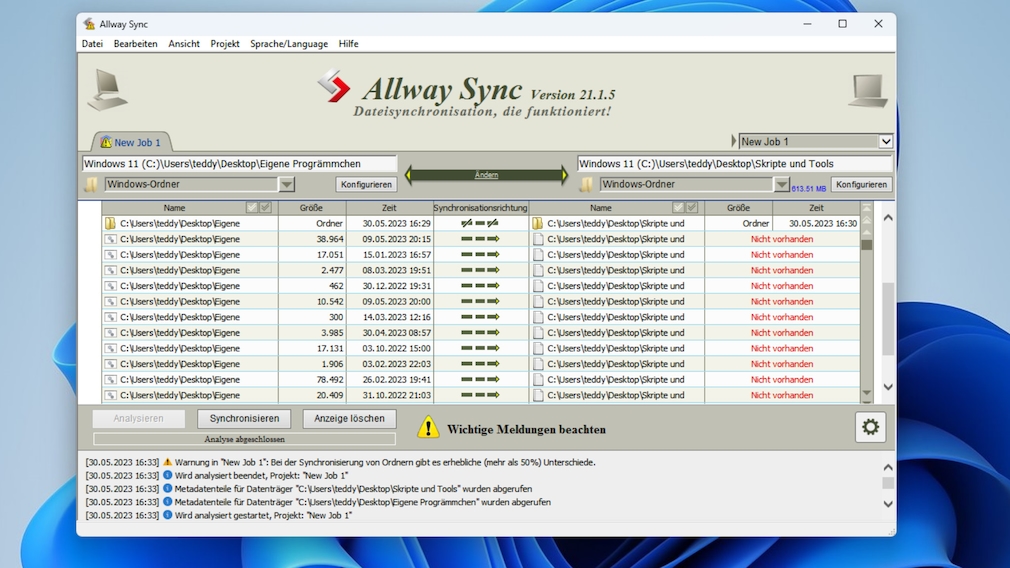Expand the New Job 1 combo box
1010x568 pixels.
pos(885,142)
